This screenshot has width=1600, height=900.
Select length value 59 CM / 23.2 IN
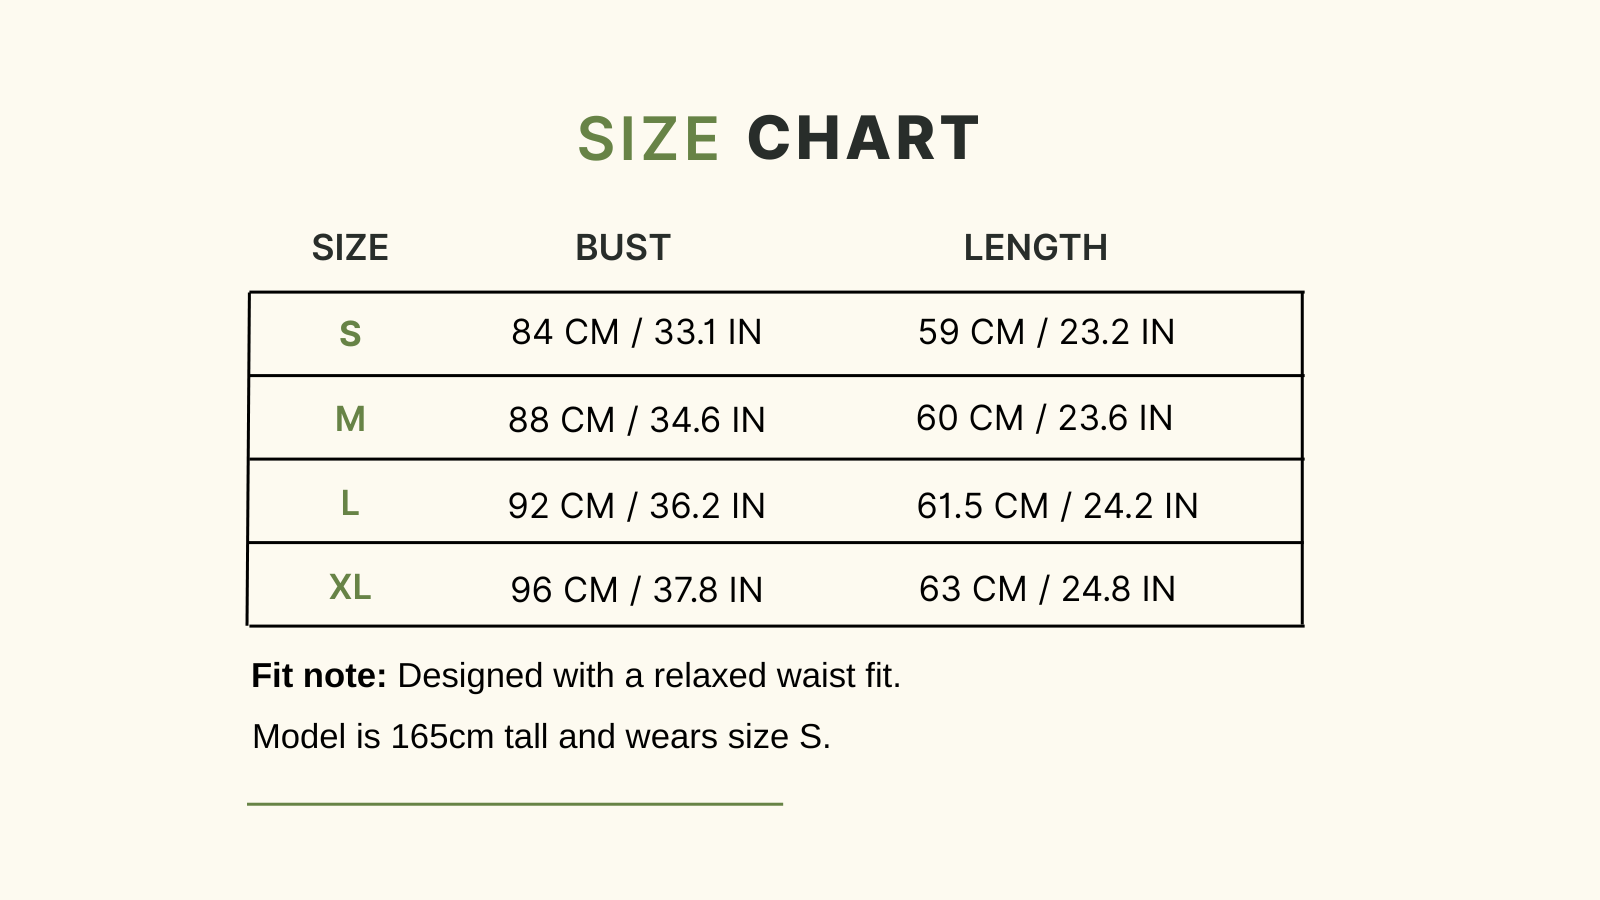coord(1047,332)
